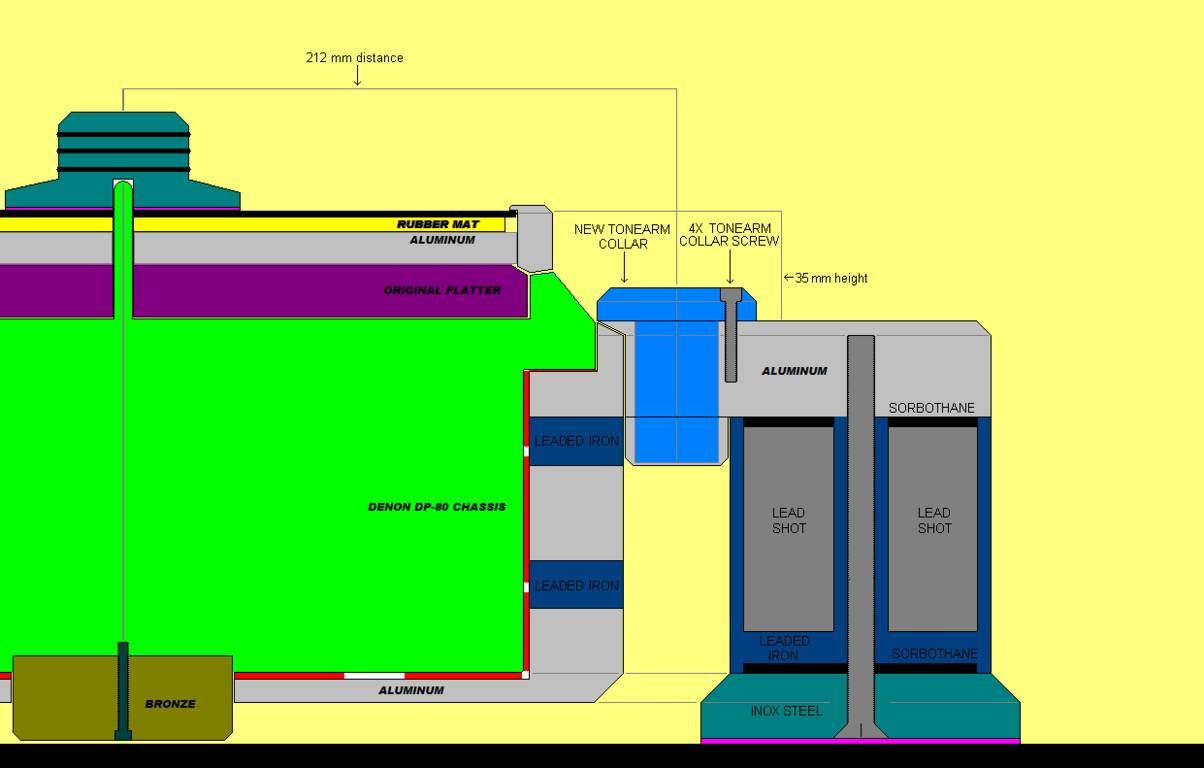Select the LEADED IRON label nearest the tonearm collar
1204x768 pixels.
pos(576,441)
